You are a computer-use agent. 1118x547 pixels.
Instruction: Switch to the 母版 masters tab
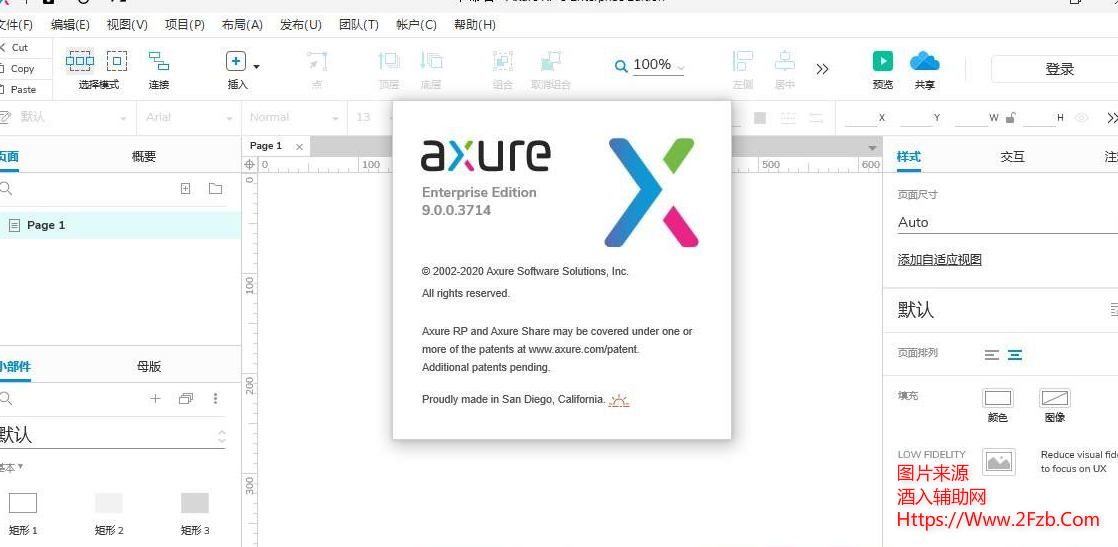click(149, 367)
